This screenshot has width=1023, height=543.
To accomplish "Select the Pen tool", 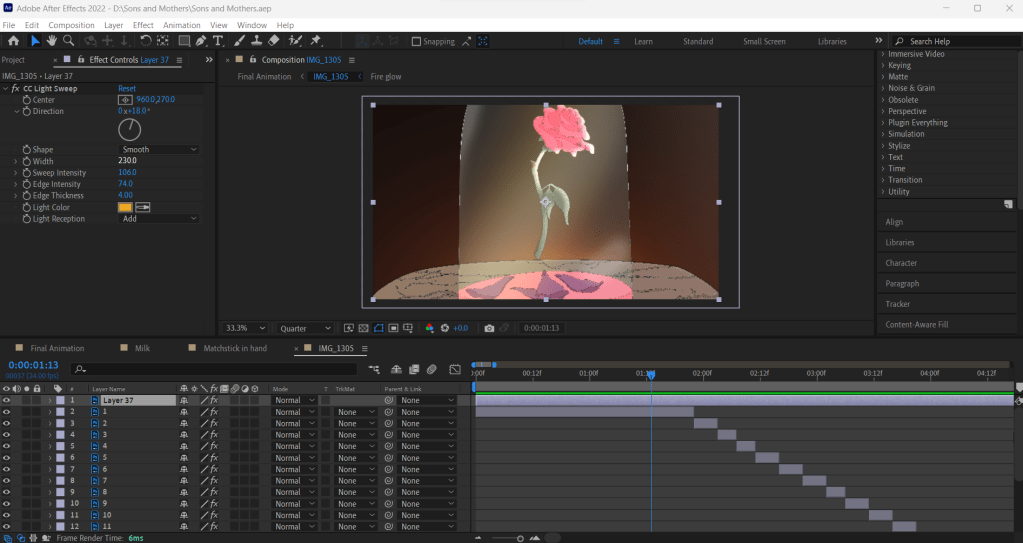I will click(x=201, y=41).
